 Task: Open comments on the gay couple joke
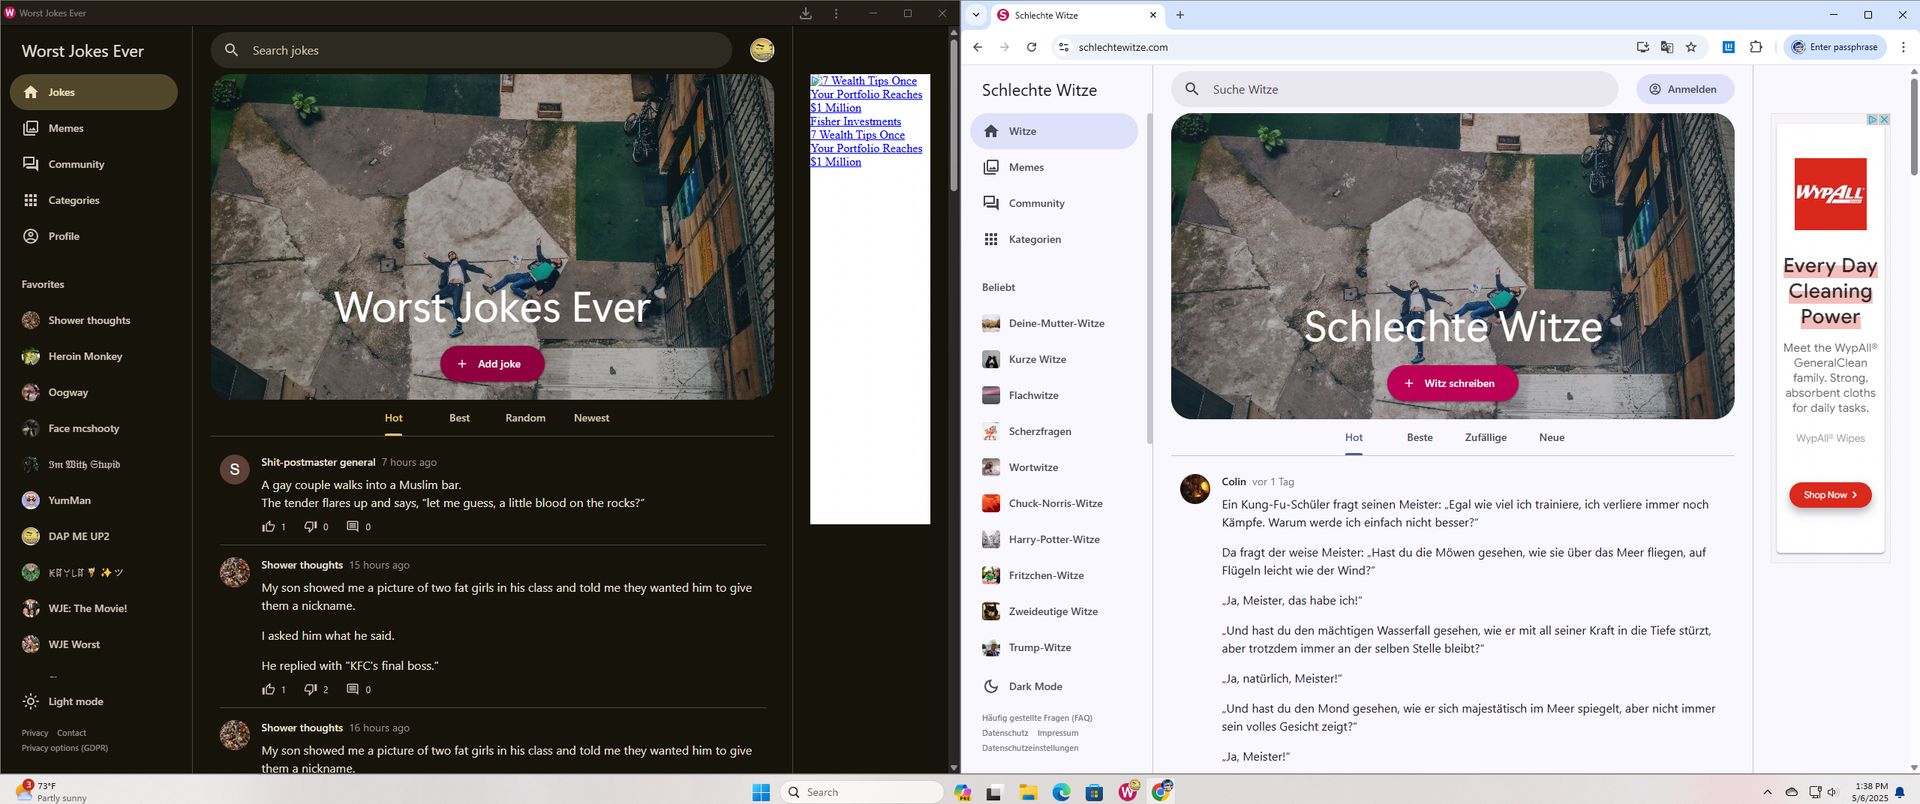(x=352, y=526)
